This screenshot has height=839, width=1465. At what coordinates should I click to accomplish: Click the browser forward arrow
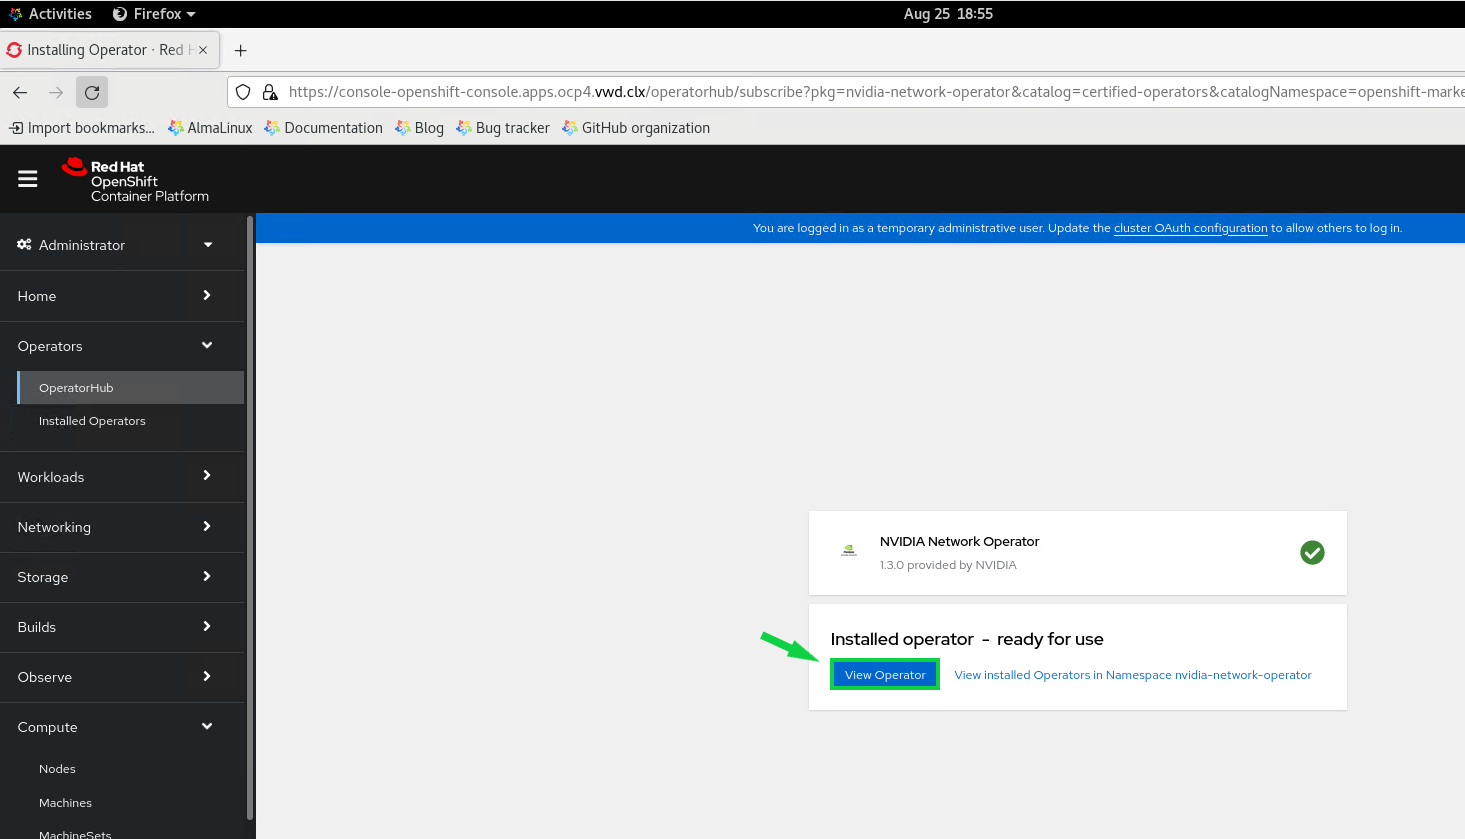tap(56, 92)
